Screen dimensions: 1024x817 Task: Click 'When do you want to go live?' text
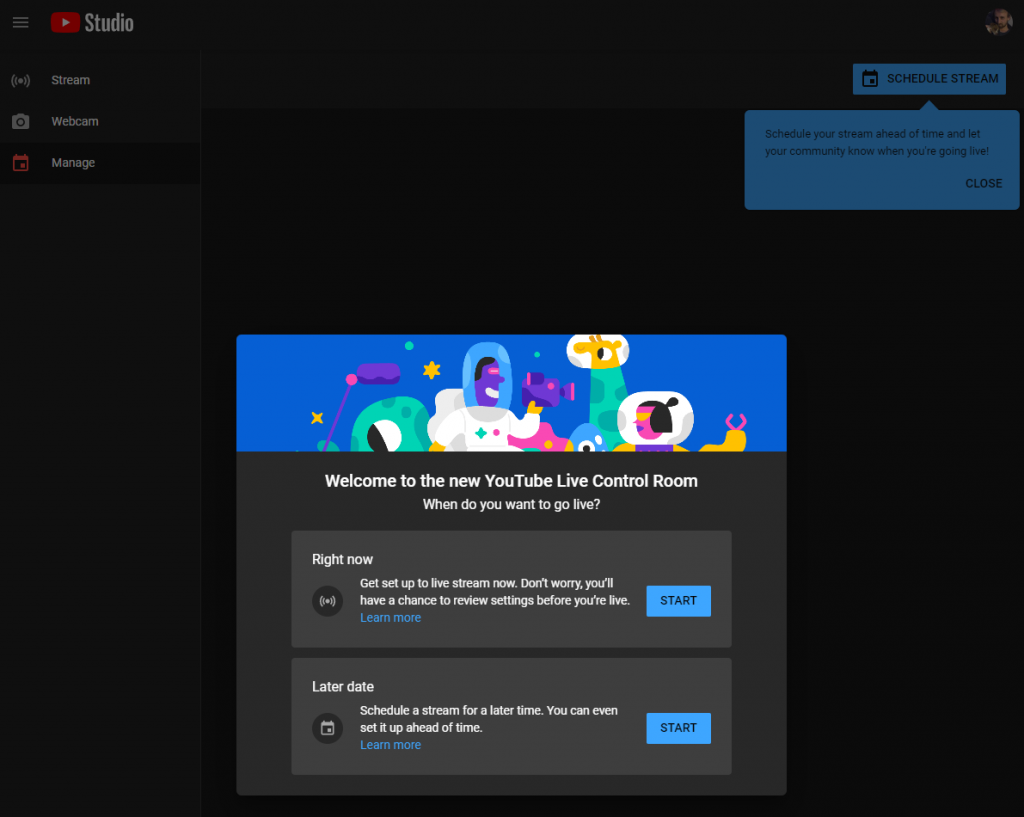(511, 505)
